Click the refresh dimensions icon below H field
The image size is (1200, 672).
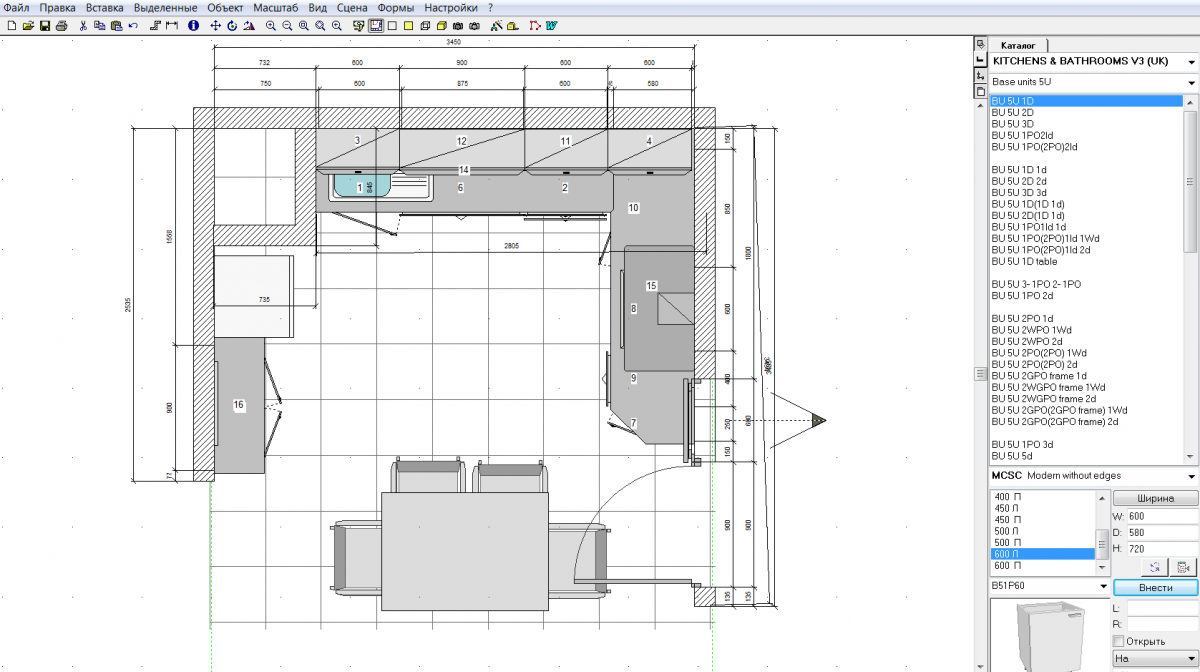[1154, 567]
